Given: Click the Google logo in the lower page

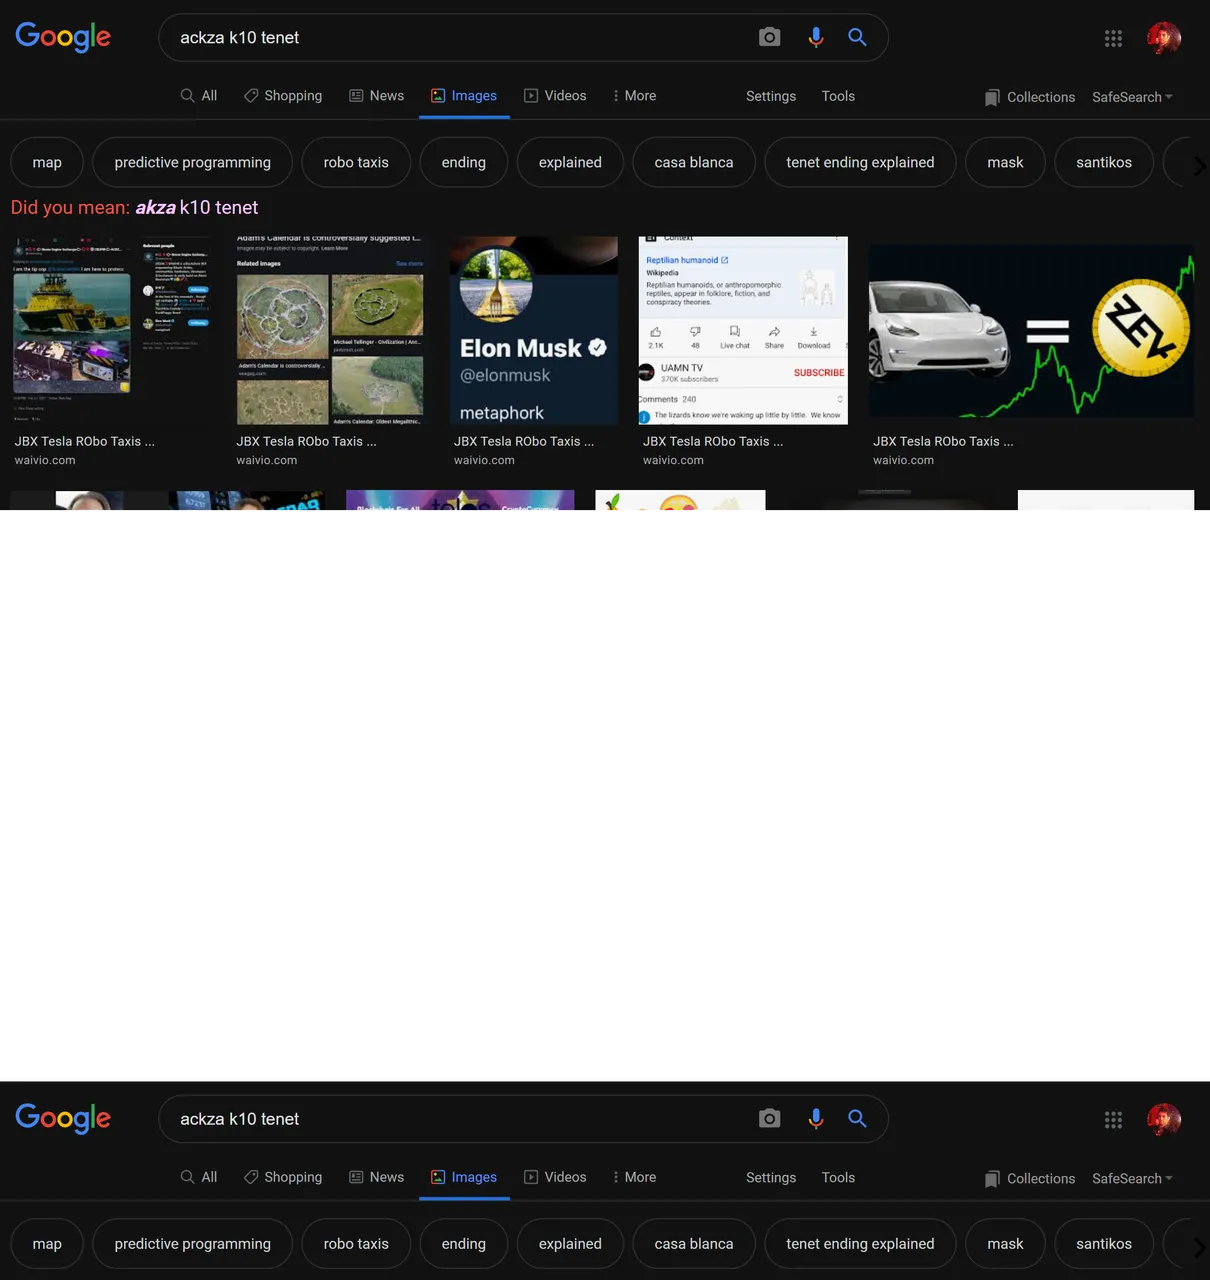Looking at the screenshot, I should pos(63,1118).
